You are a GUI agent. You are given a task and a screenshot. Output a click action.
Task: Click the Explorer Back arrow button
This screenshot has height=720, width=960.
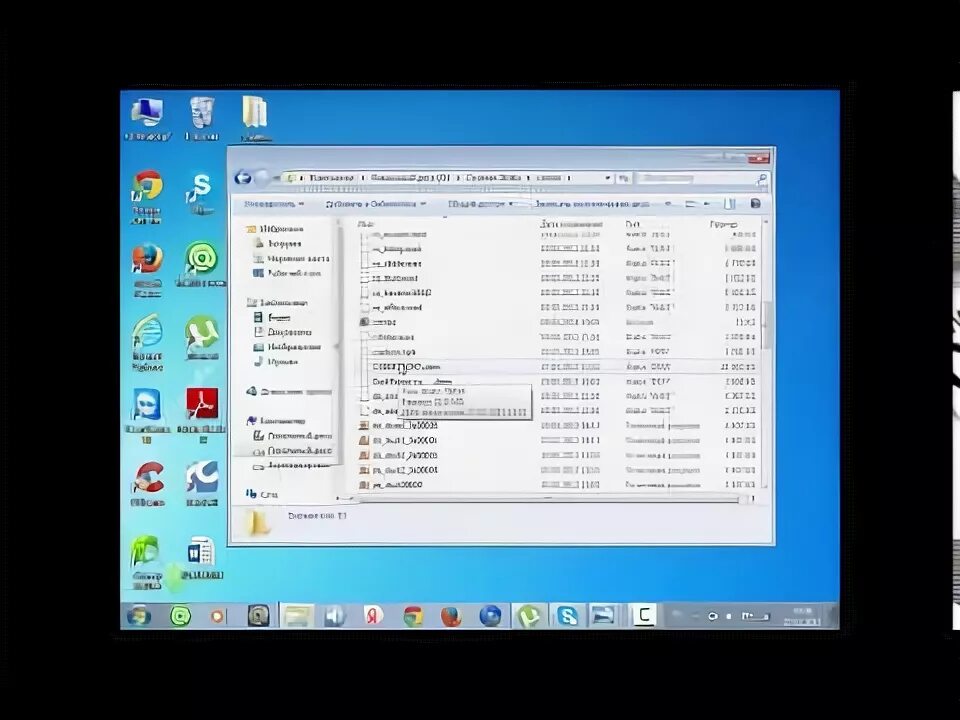pos(243,178)
